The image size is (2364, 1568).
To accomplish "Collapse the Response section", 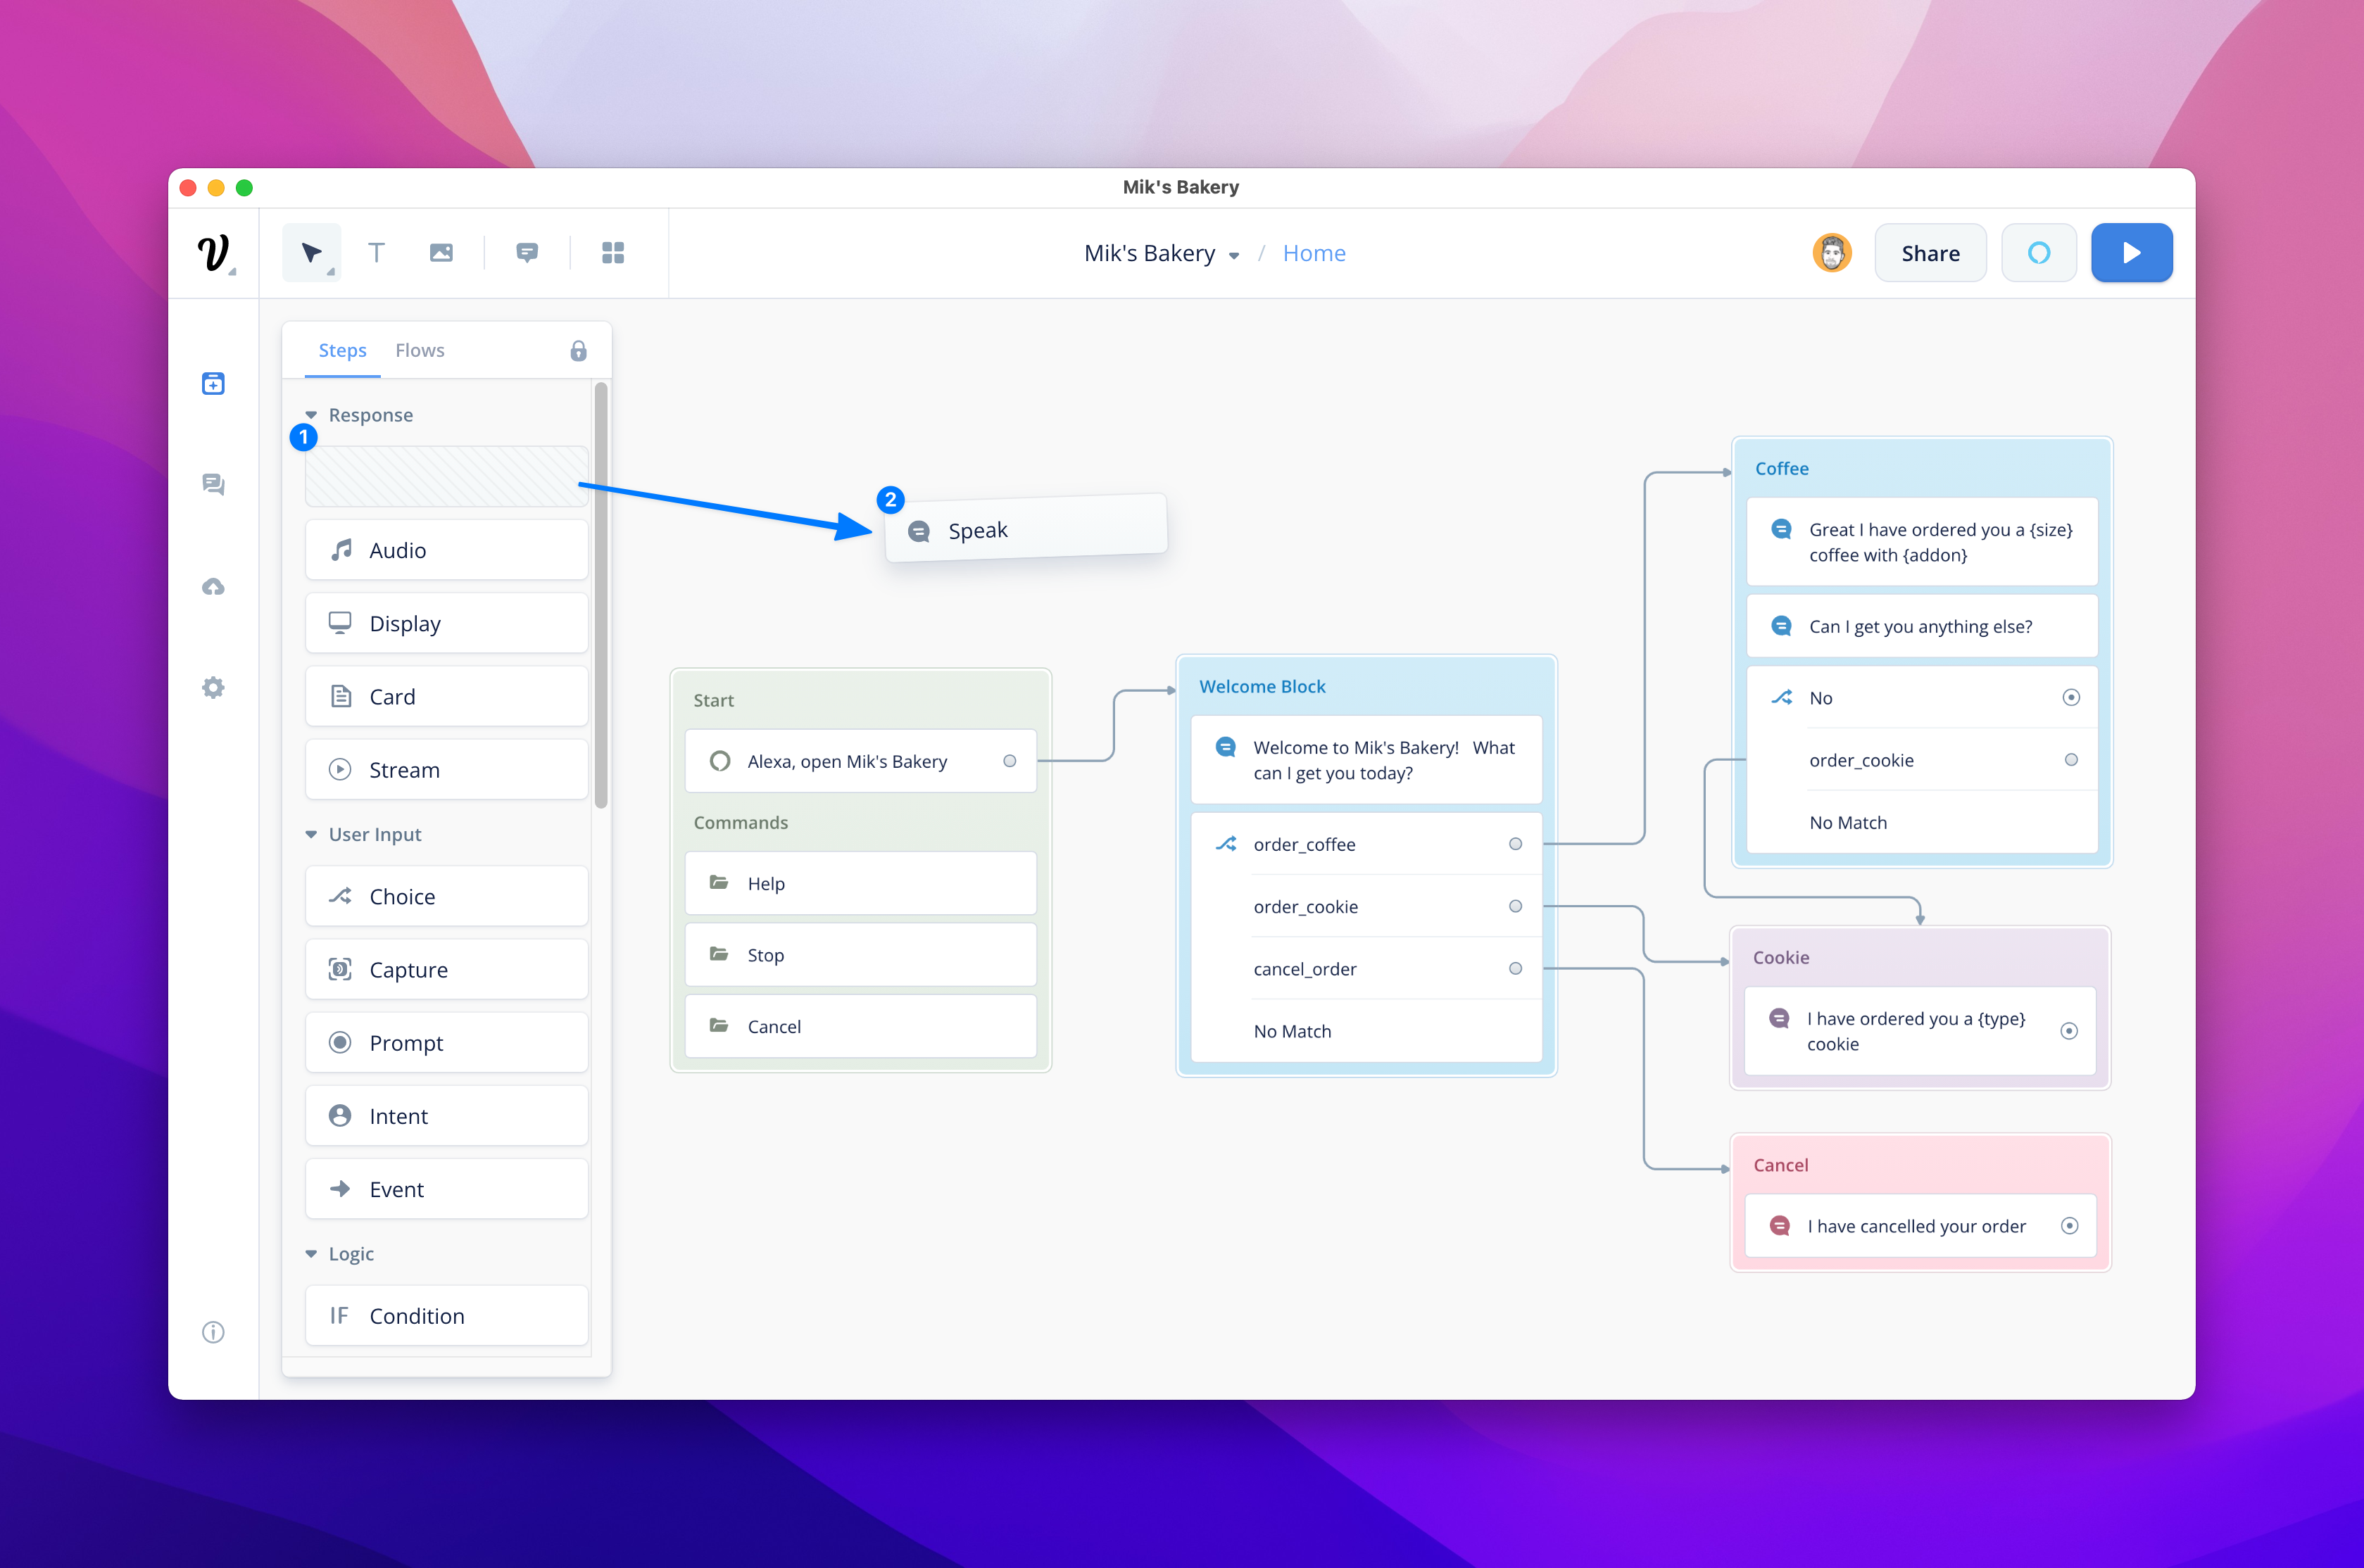I will click(311, 415).
